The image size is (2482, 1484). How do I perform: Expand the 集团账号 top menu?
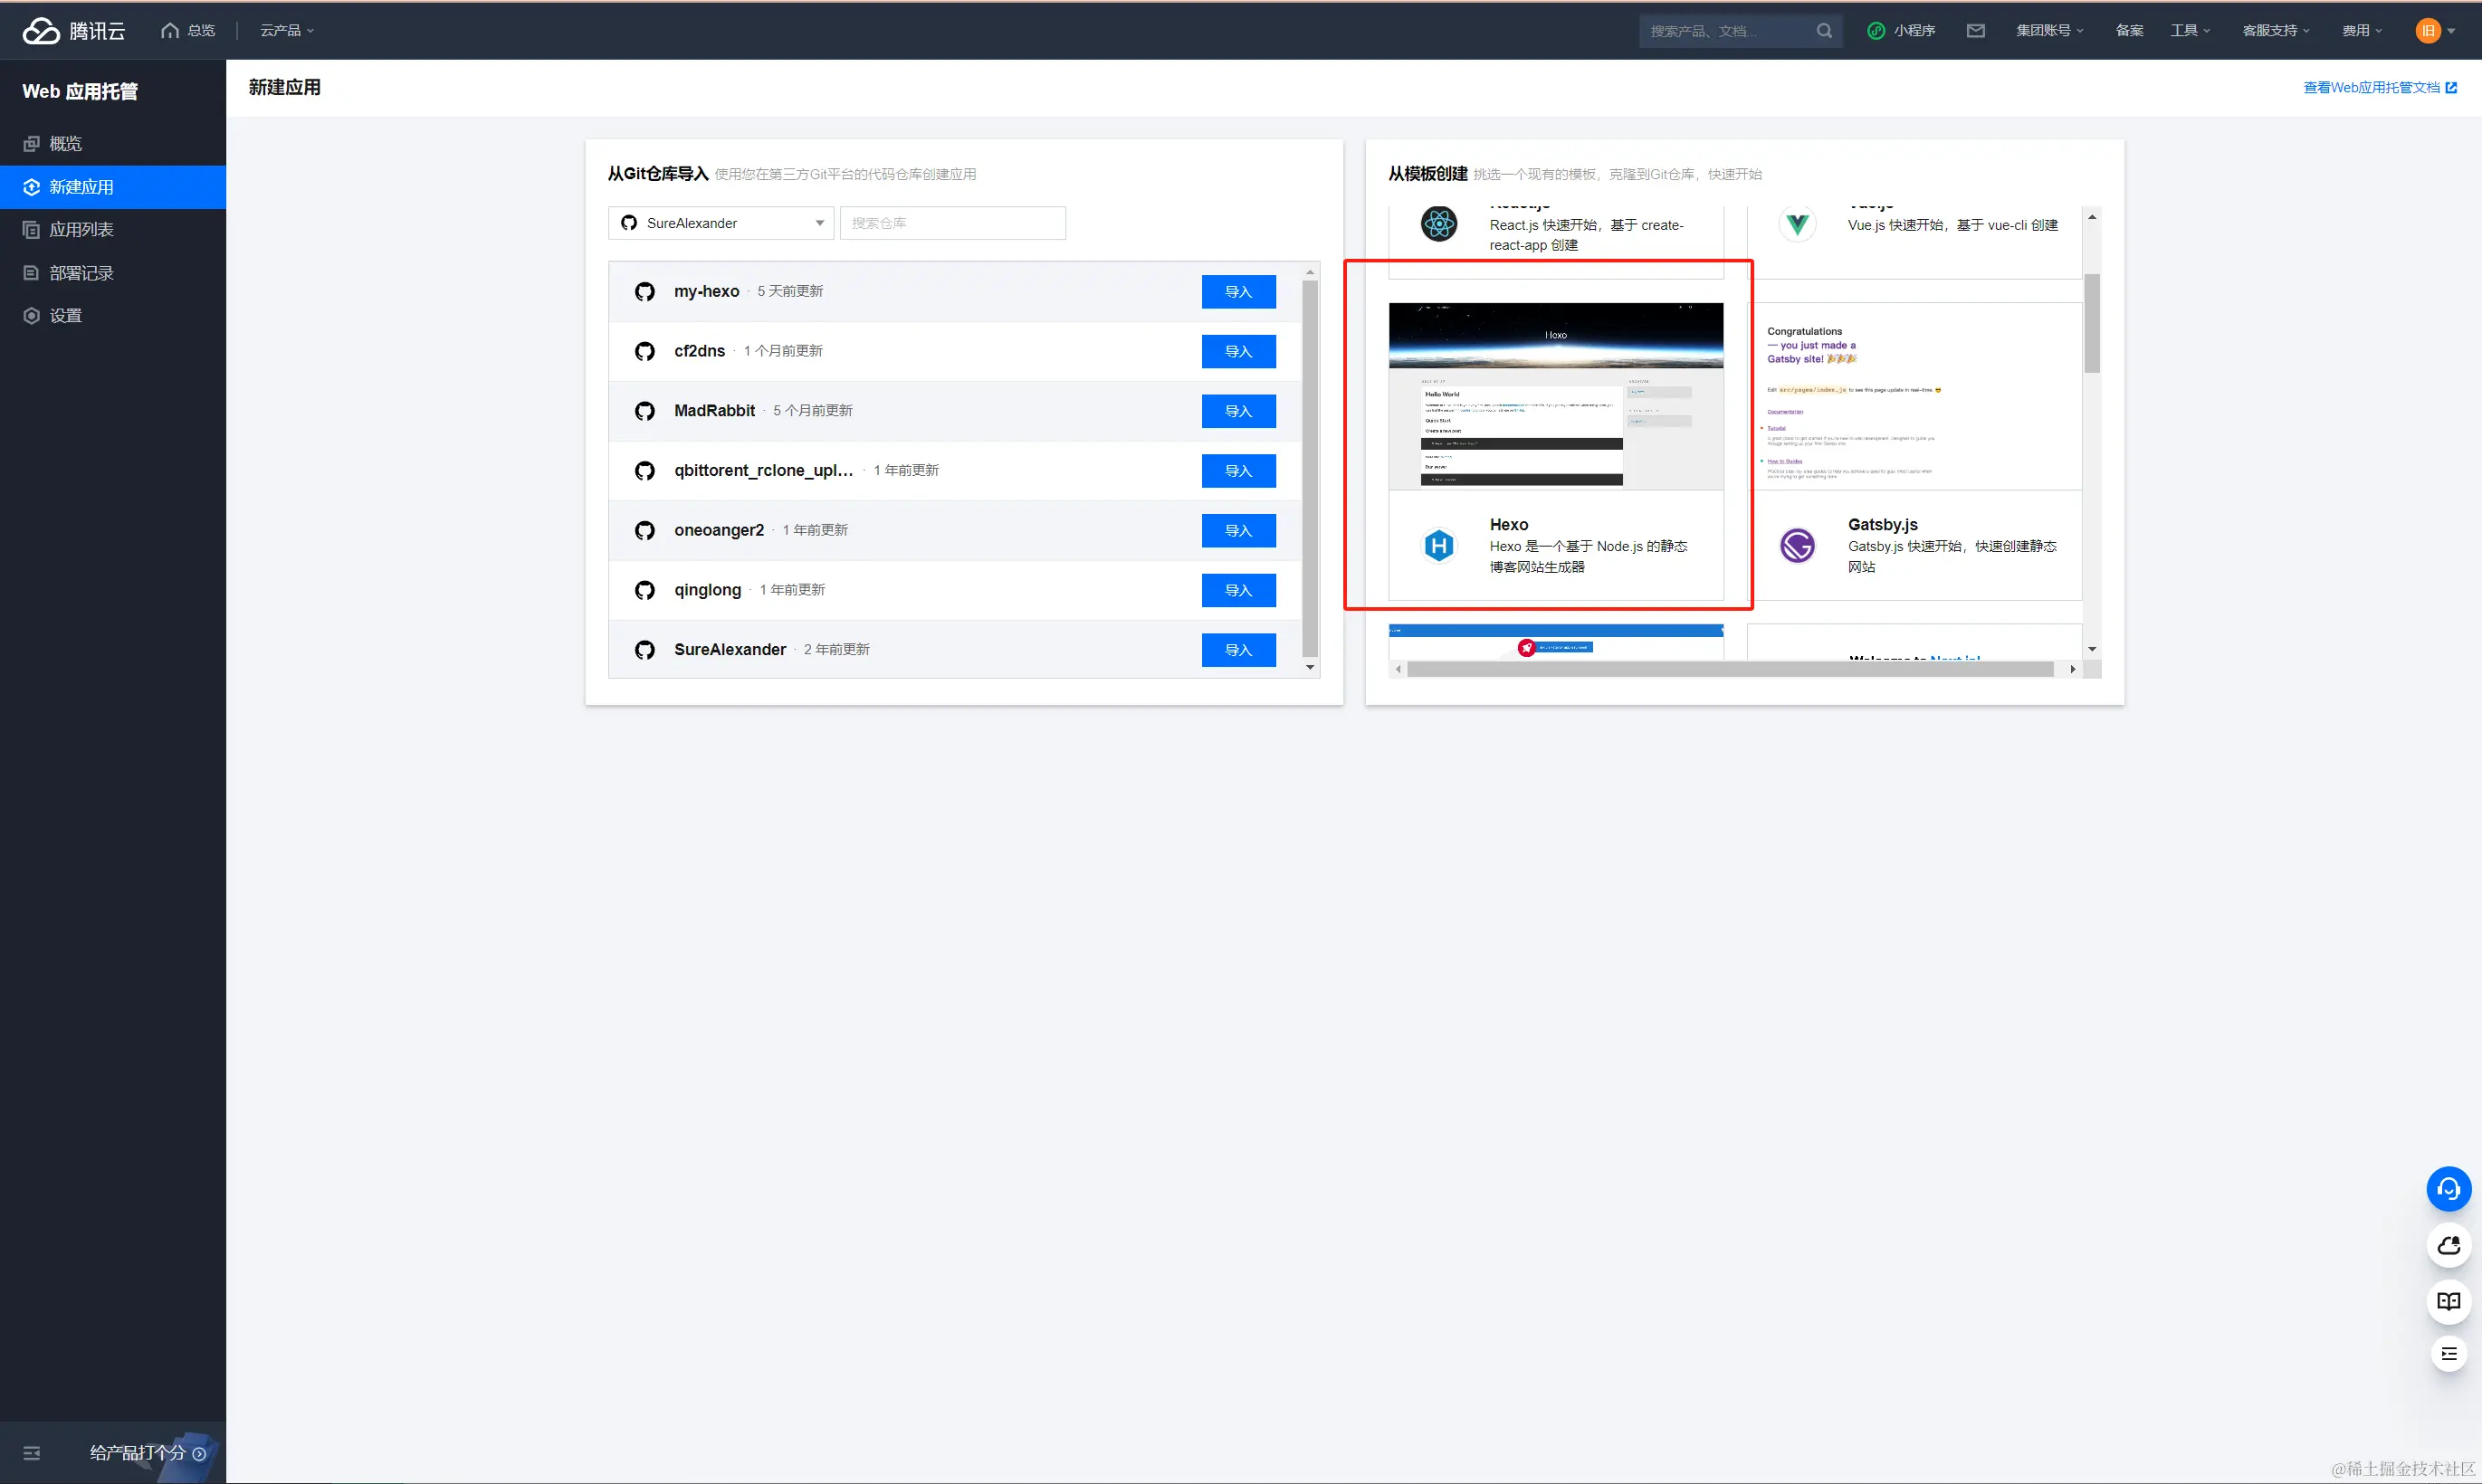click(2049, 31)
